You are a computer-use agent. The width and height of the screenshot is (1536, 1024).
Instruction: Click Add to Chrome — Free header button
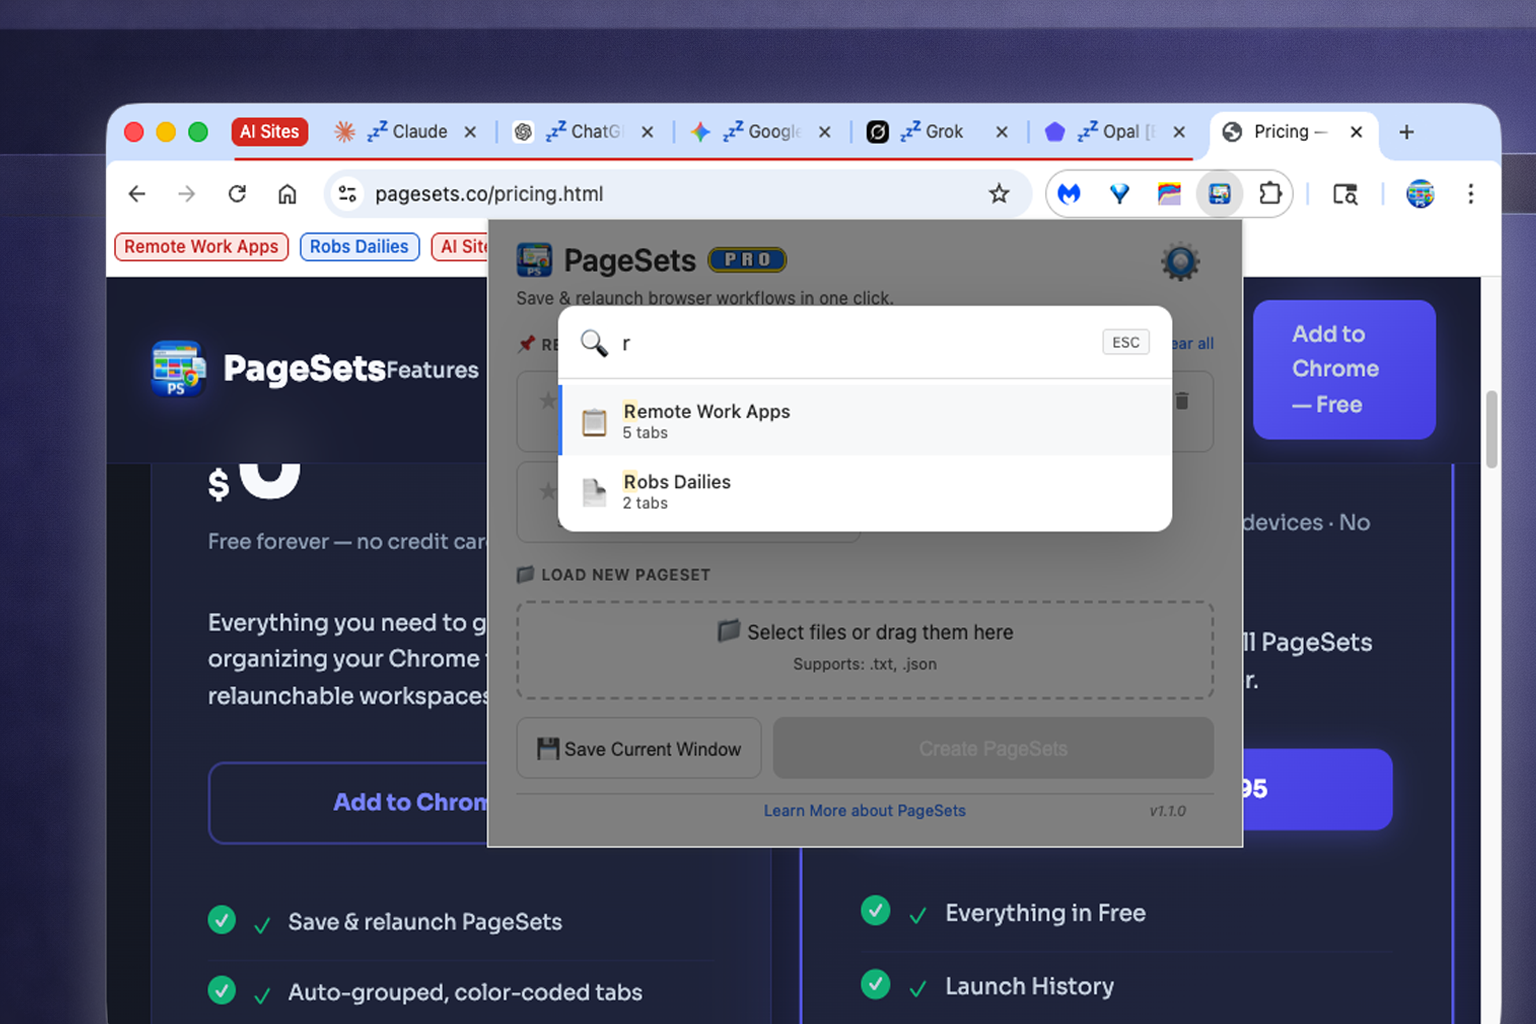click(1344, 369)
